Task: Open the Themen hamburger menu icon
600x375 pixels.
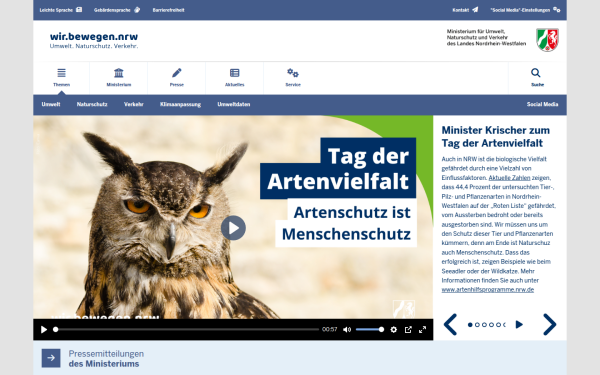Action: [x=61, y=73]
